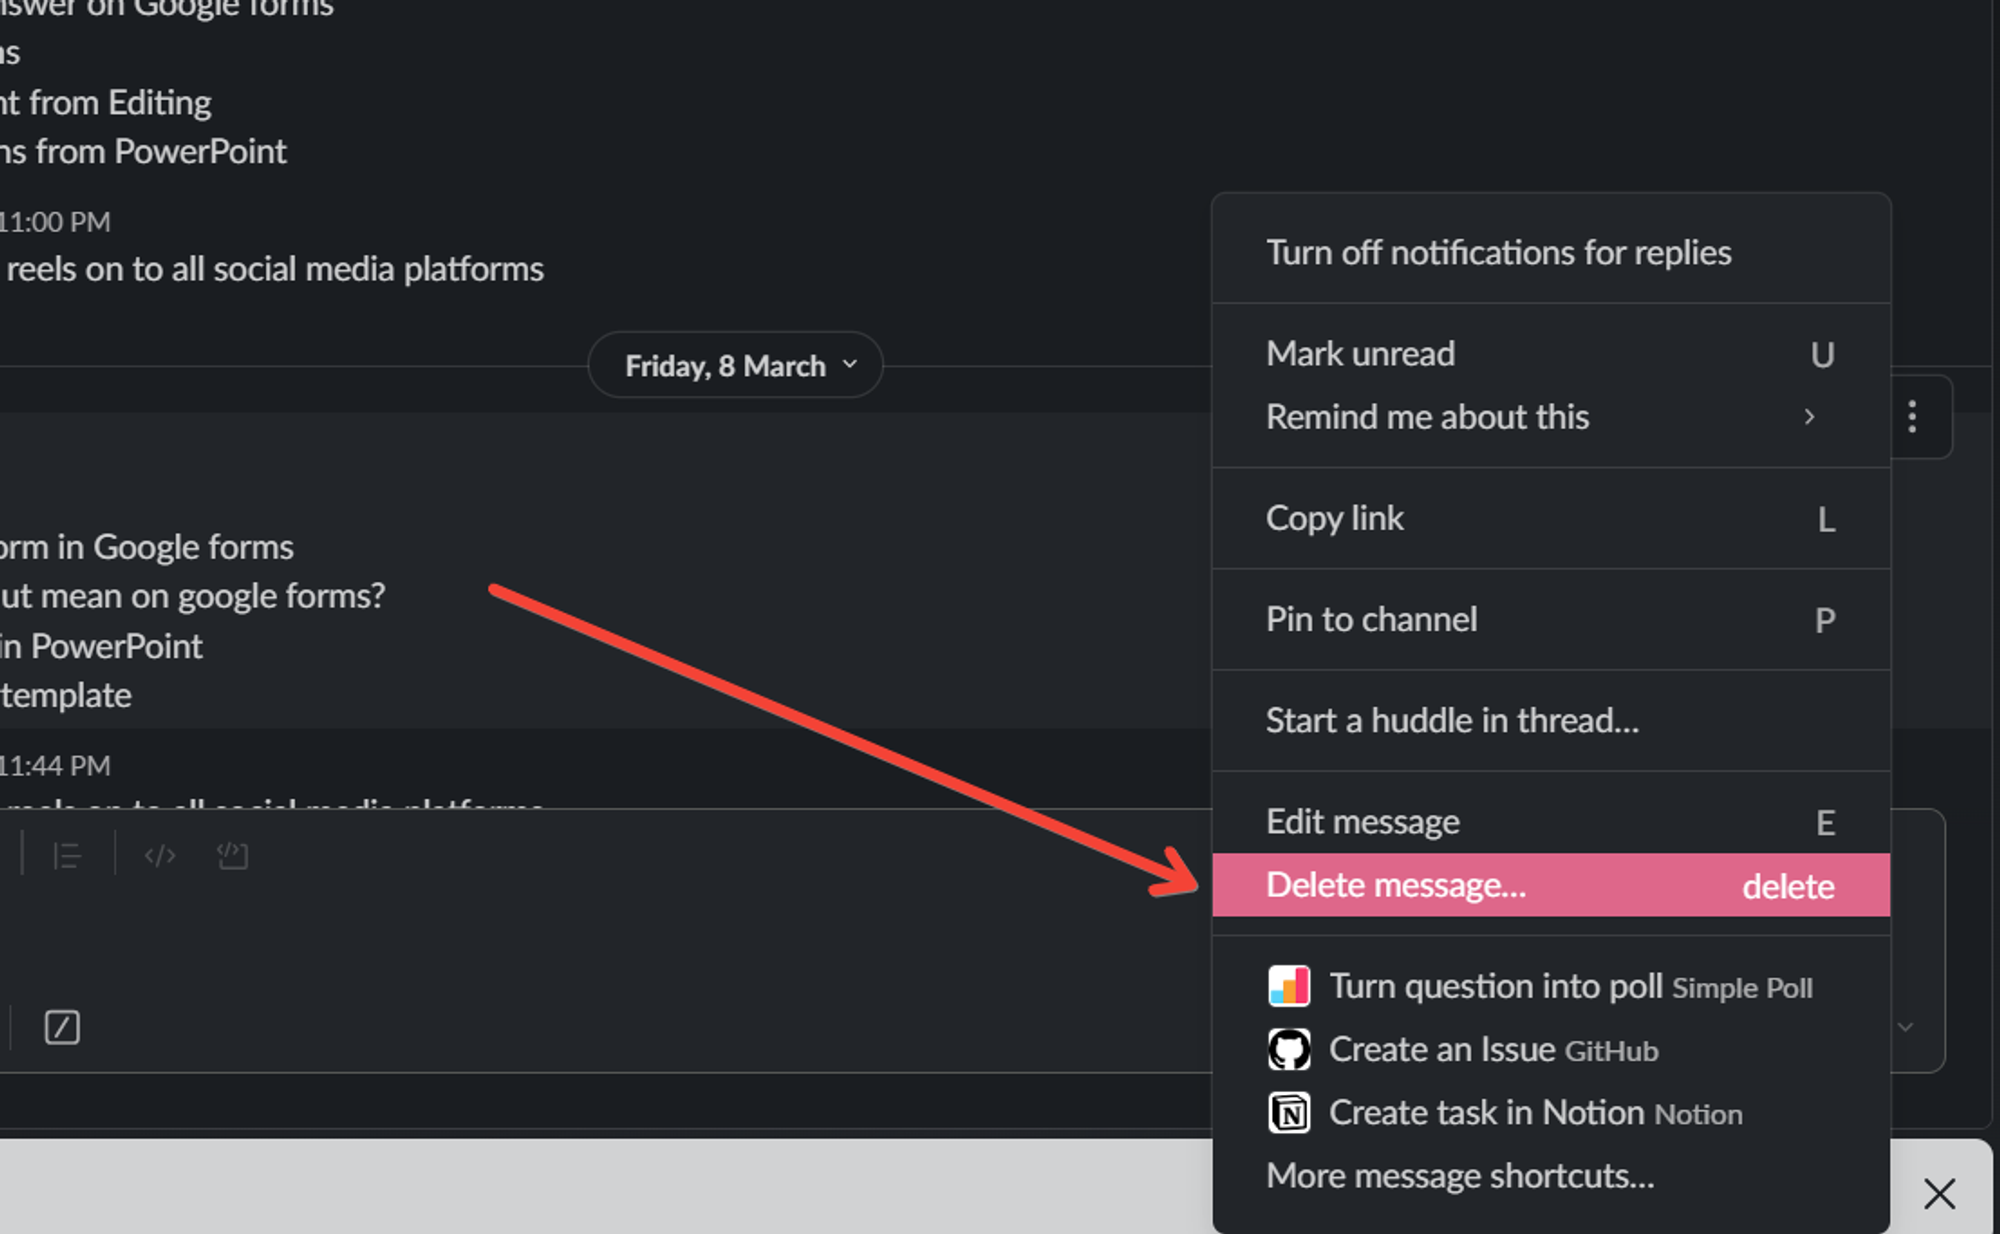Click the ordered list icon in toolbar
The width and height of the screenshot is (2000, 1234).
tap(67, 856)
